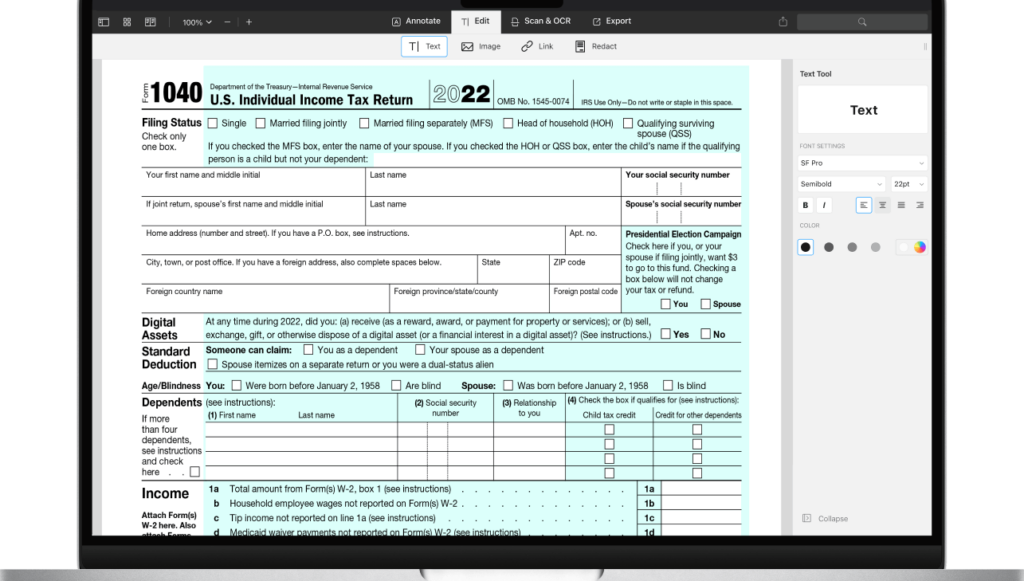Switch to the Annotate tab
Image resolution: width=1024 pixels, height=581 pixels.
click(416, 21)
